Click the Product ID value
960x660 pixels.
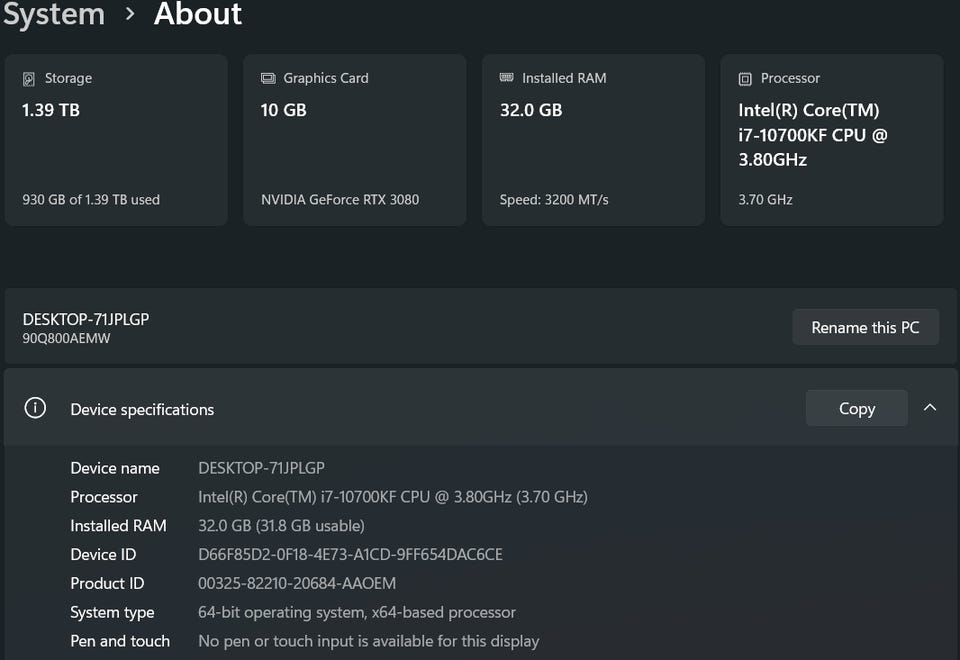tap(297, 583)
